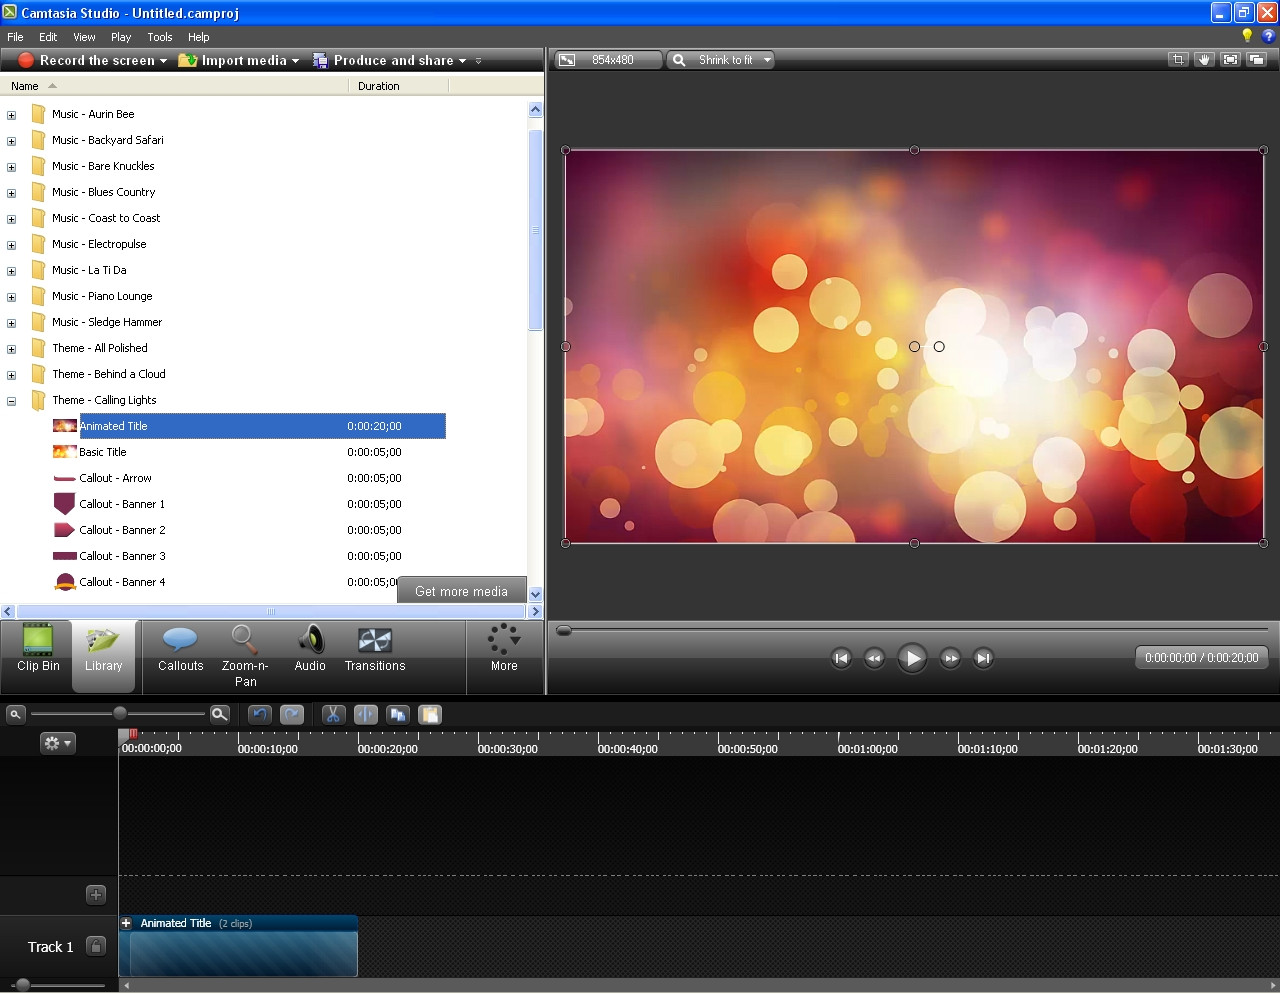The height and width of the screenshot is (994, 1280).
Task: Toggle the lock on Track 1
Action: 96,946
